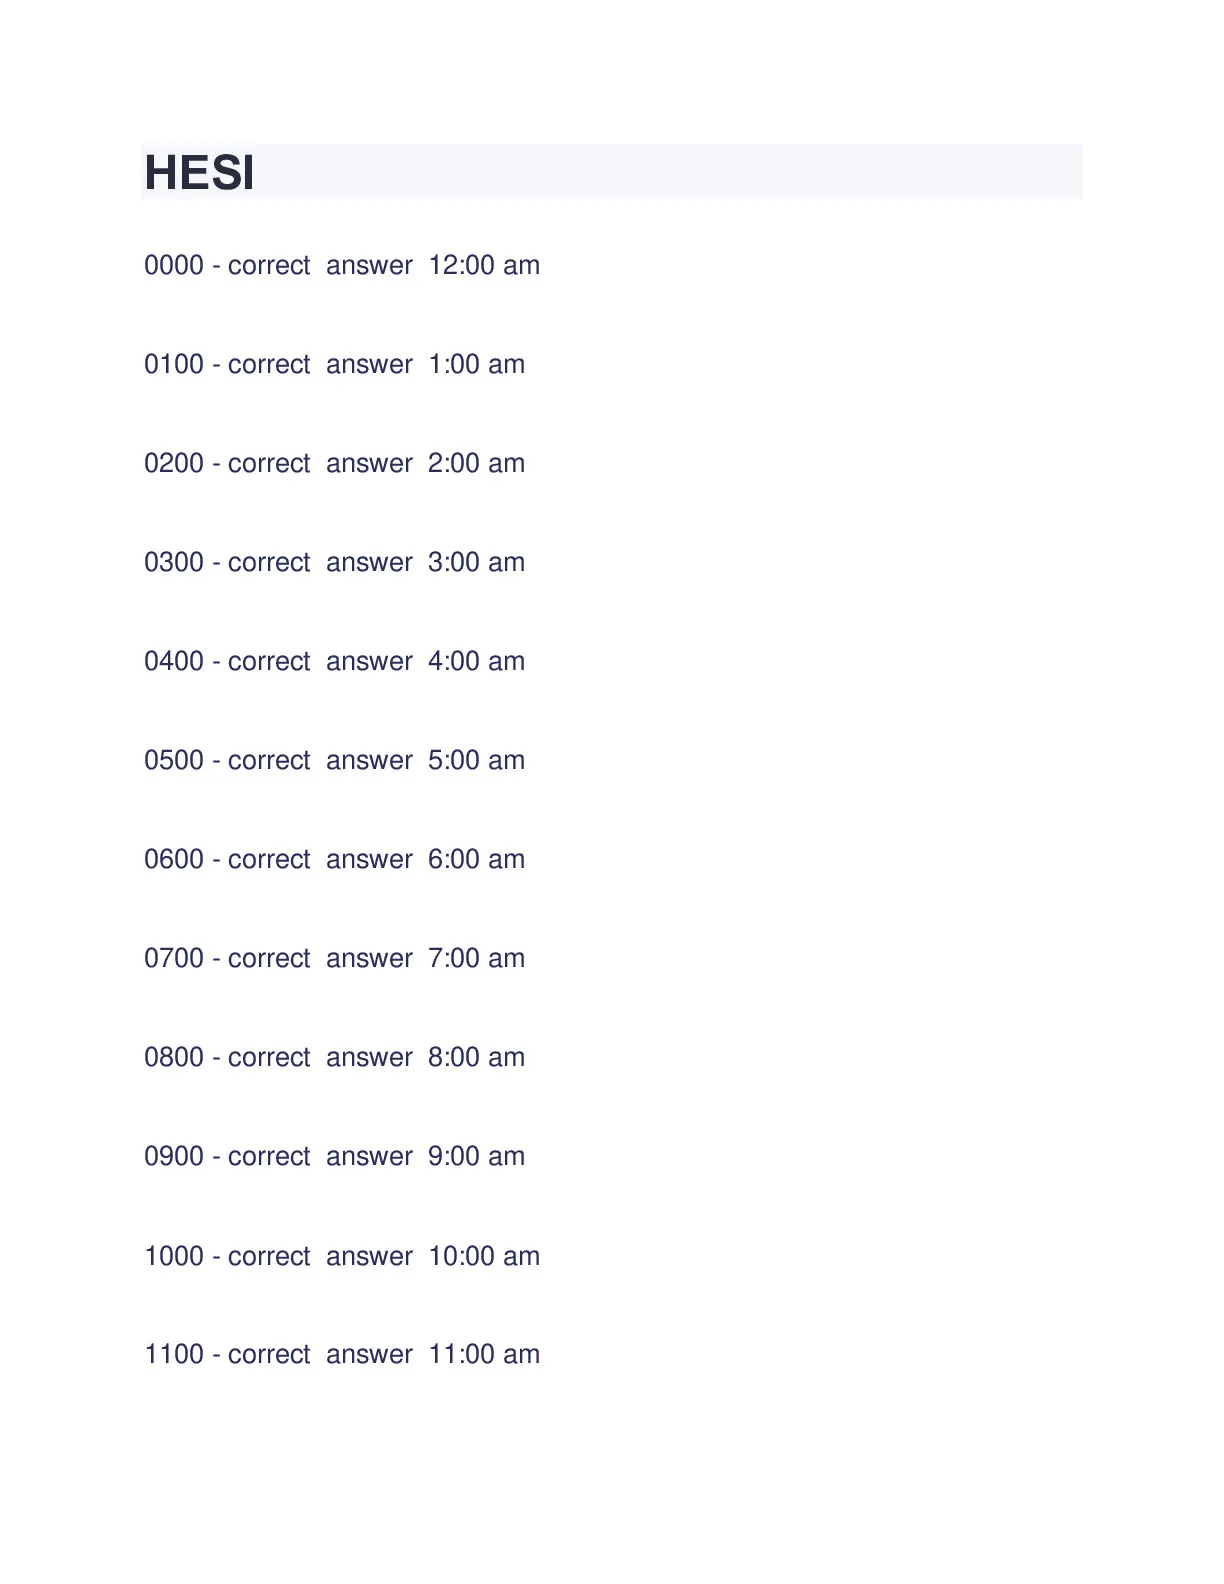The width and height of the screenshot is (1224, 1584).
Task: Click the 0800 line
Action: [335, 1057]
